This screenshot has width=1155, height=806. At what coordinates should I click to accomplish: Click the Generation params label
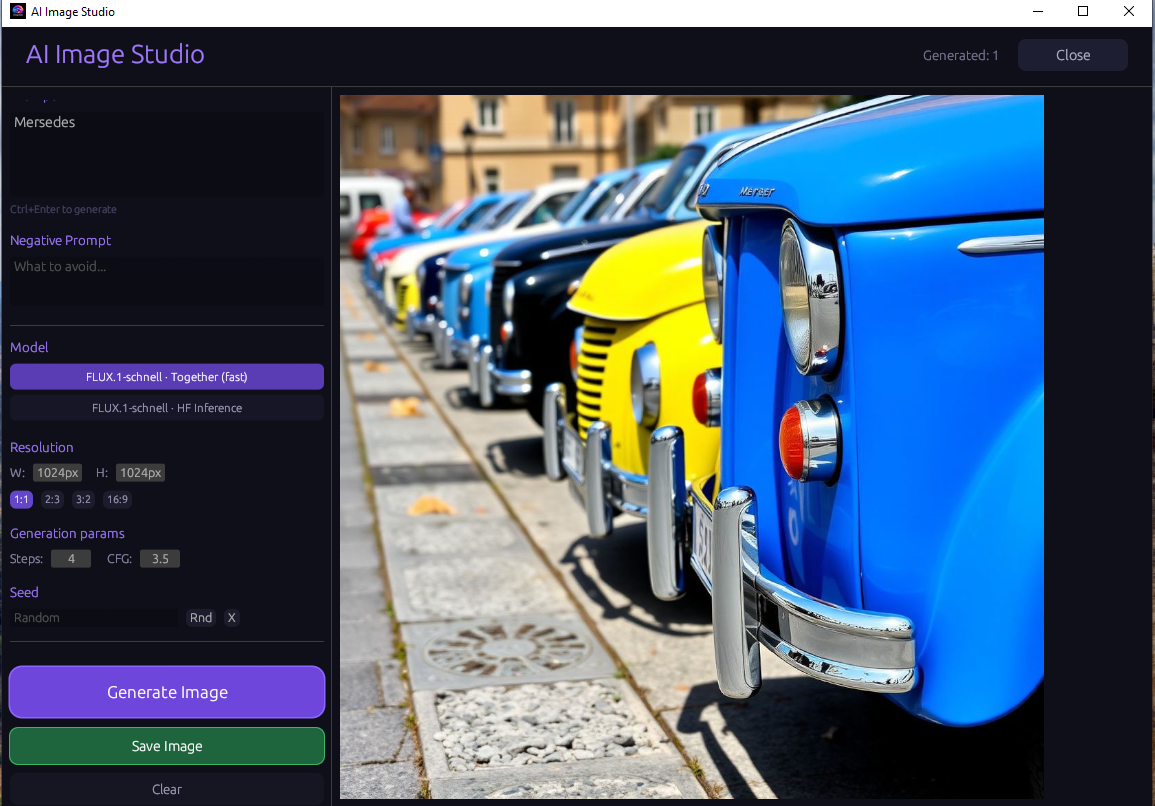pos(67,533)
